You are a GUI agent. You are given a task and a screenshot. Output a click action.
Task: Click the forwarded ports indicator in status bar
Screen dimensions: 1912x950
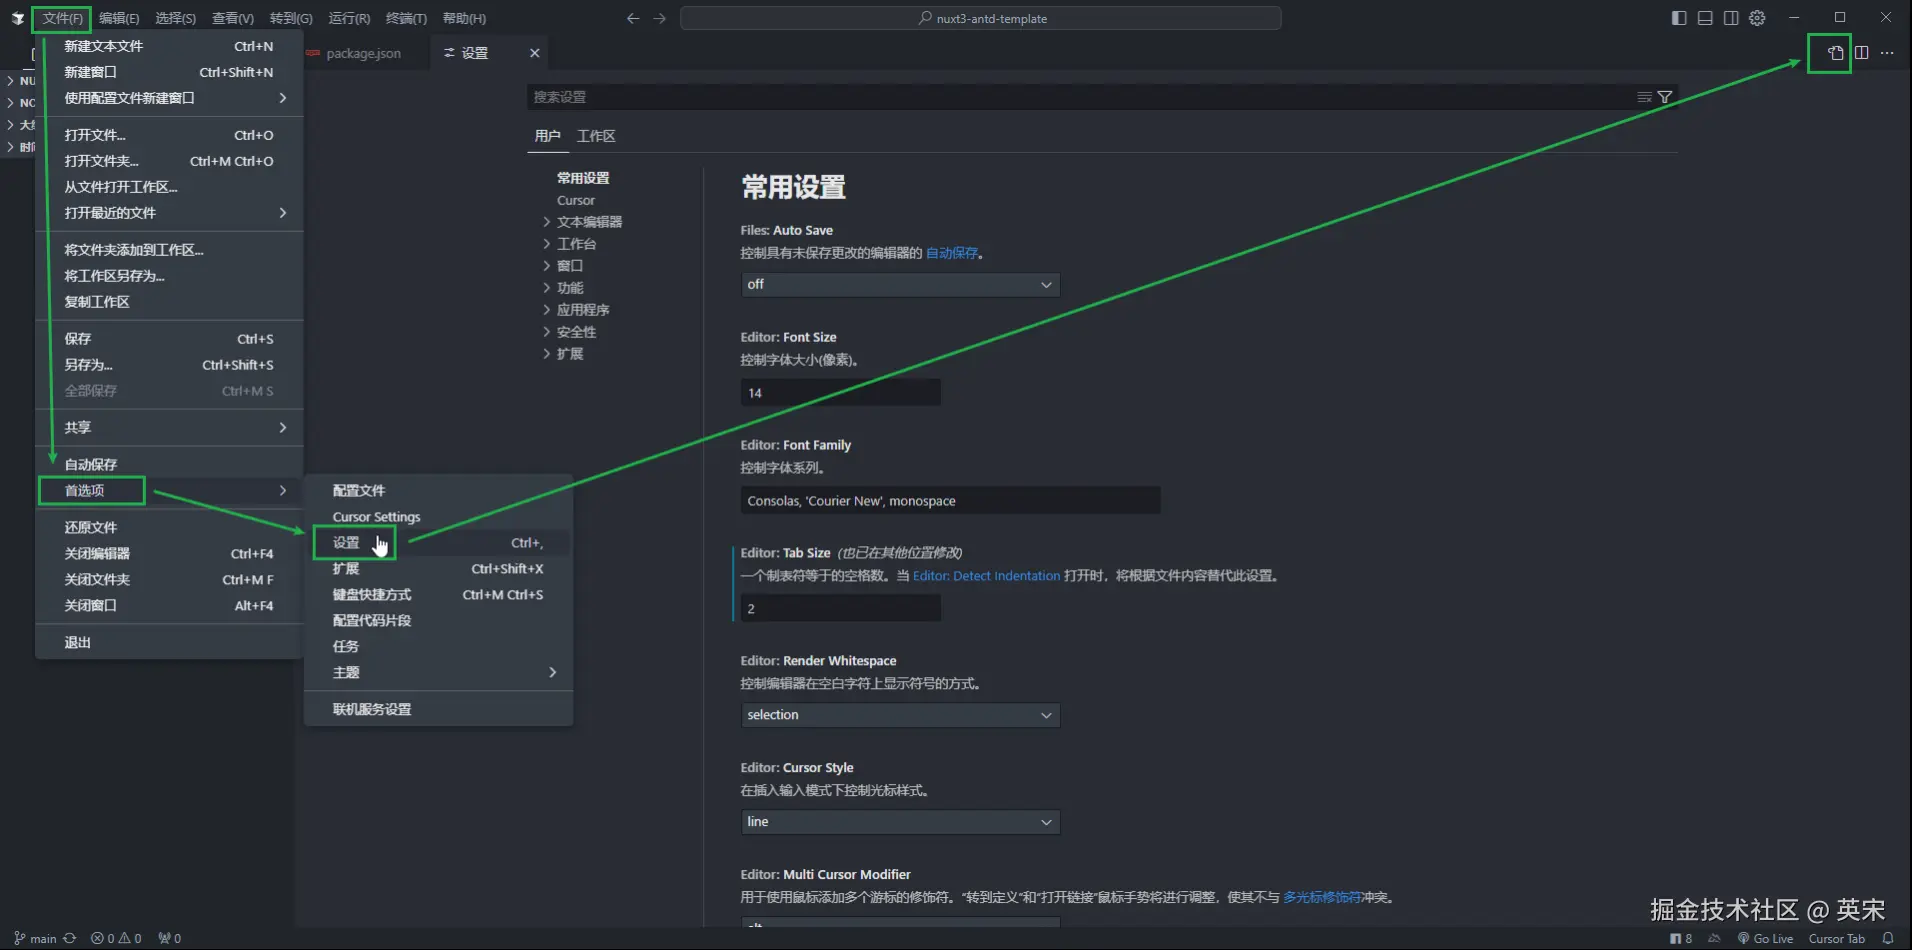(170, 938)
